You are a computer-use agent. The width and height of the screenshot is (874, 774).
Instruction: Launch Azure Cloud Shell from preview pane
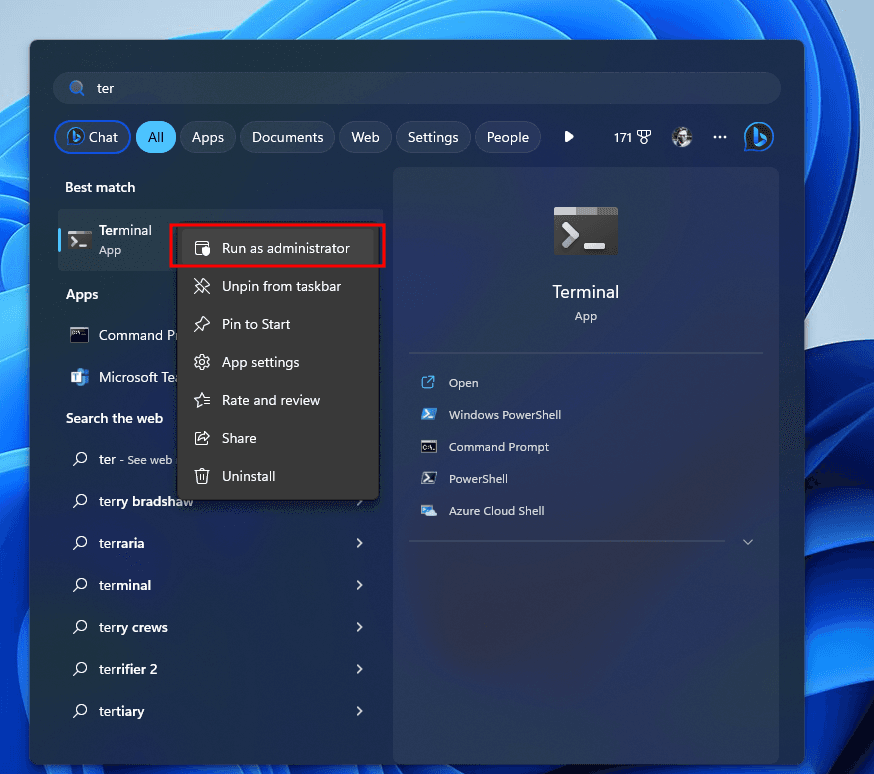pyautogui.click(x=585, y=510)
